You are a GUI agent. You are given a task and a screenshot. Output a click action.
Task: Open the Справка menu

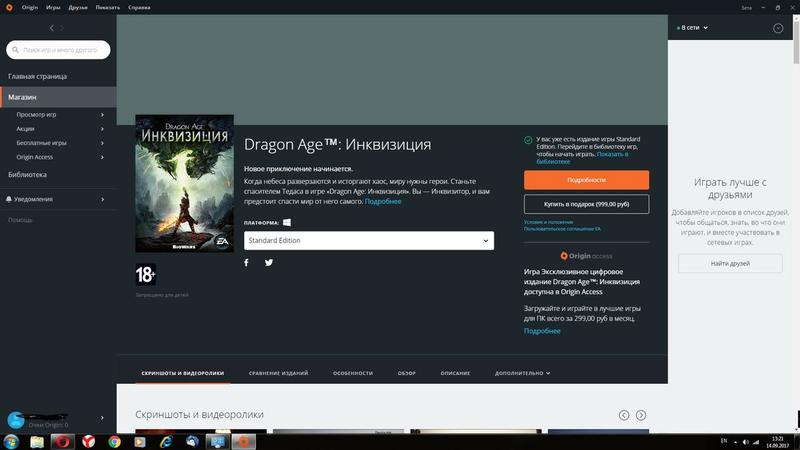(x=139, y=7)
